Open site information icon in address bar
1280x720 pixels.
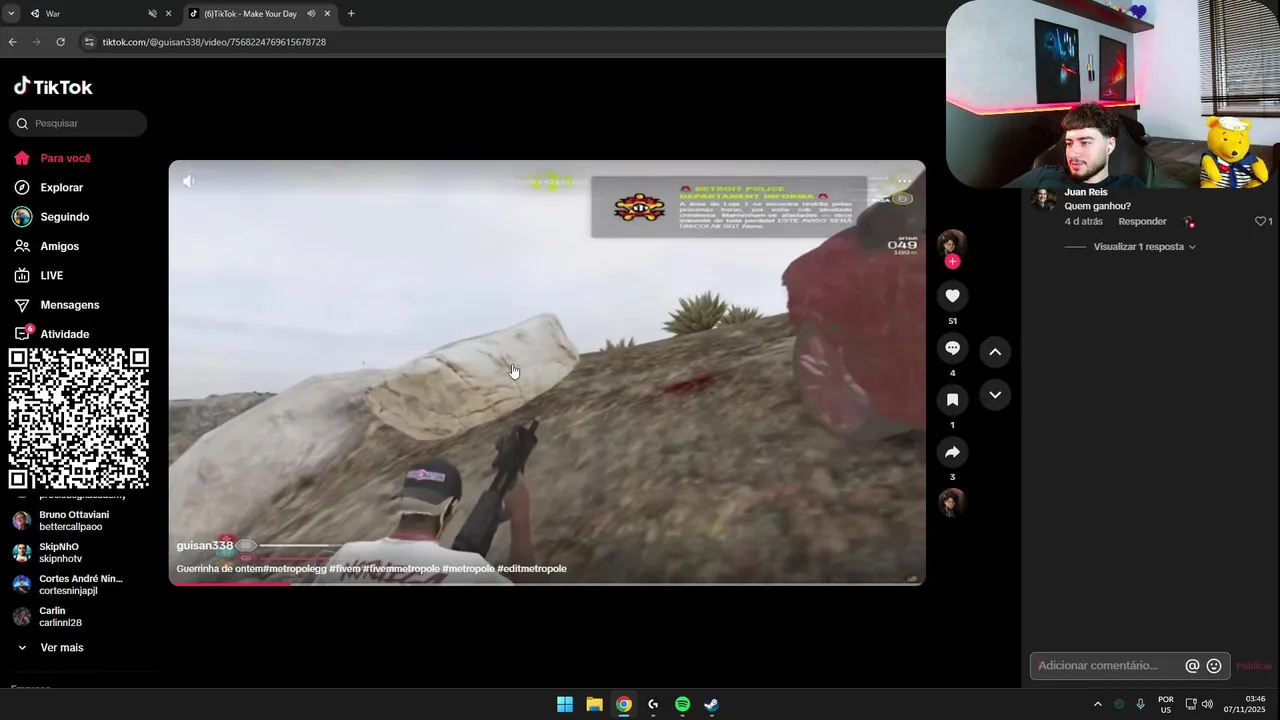[88, 42]
